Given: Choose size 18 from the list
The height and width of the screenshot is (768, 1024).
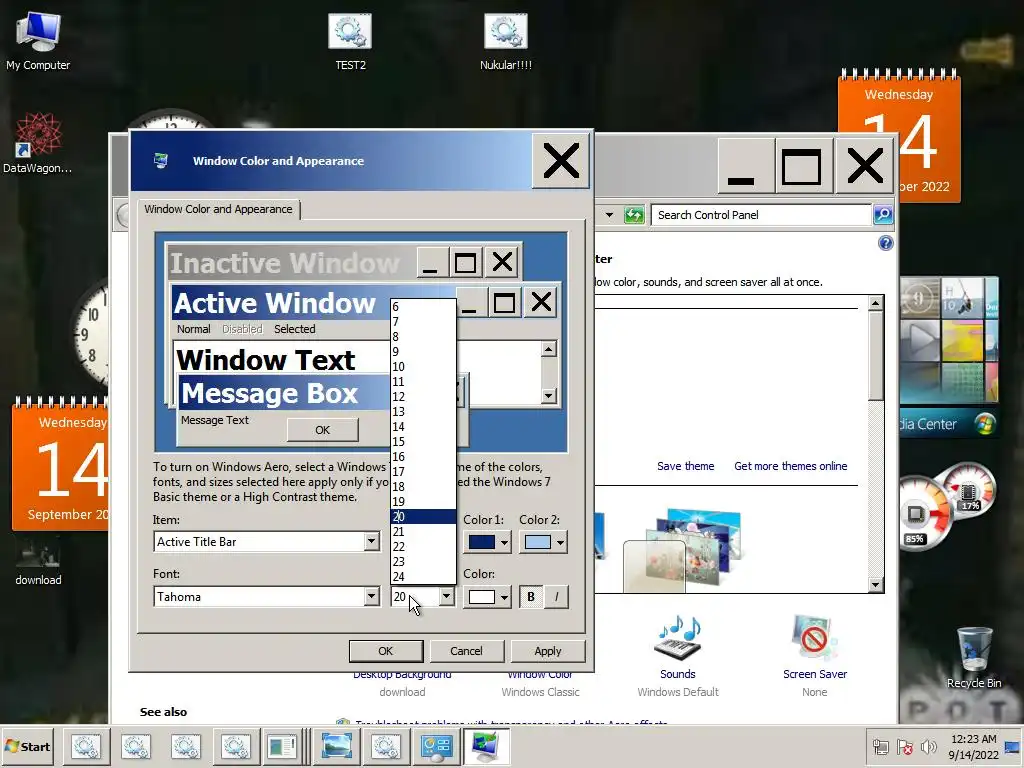Looking at the screenshot, I should (423, 487).
